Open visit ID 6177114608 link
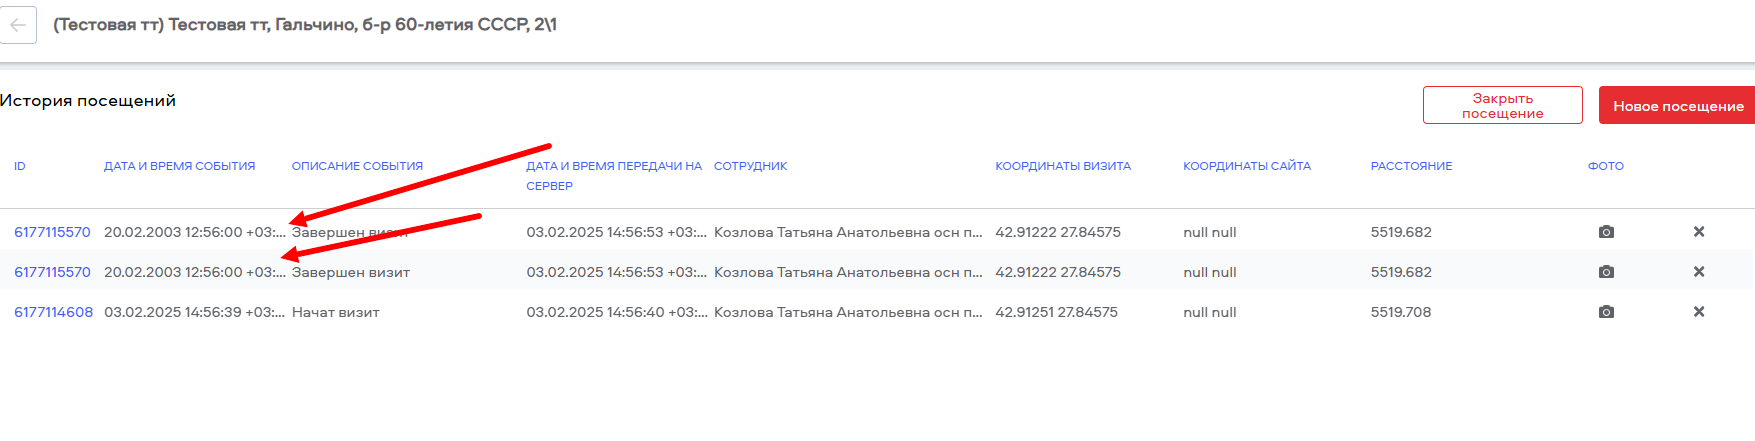The height and width of the screenshot is (441, 1755). tap(53, 312)
